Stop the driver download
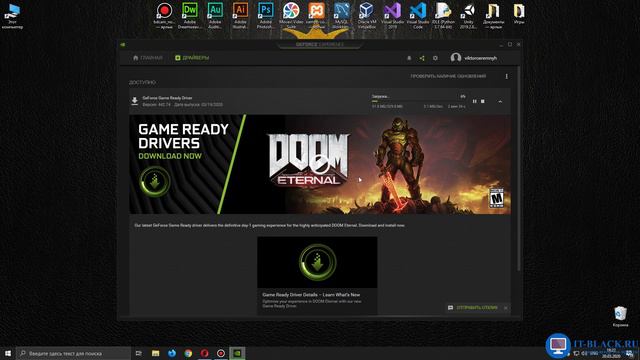The height and width of the screenshot is (360, 640). click(x=482, y=101)
